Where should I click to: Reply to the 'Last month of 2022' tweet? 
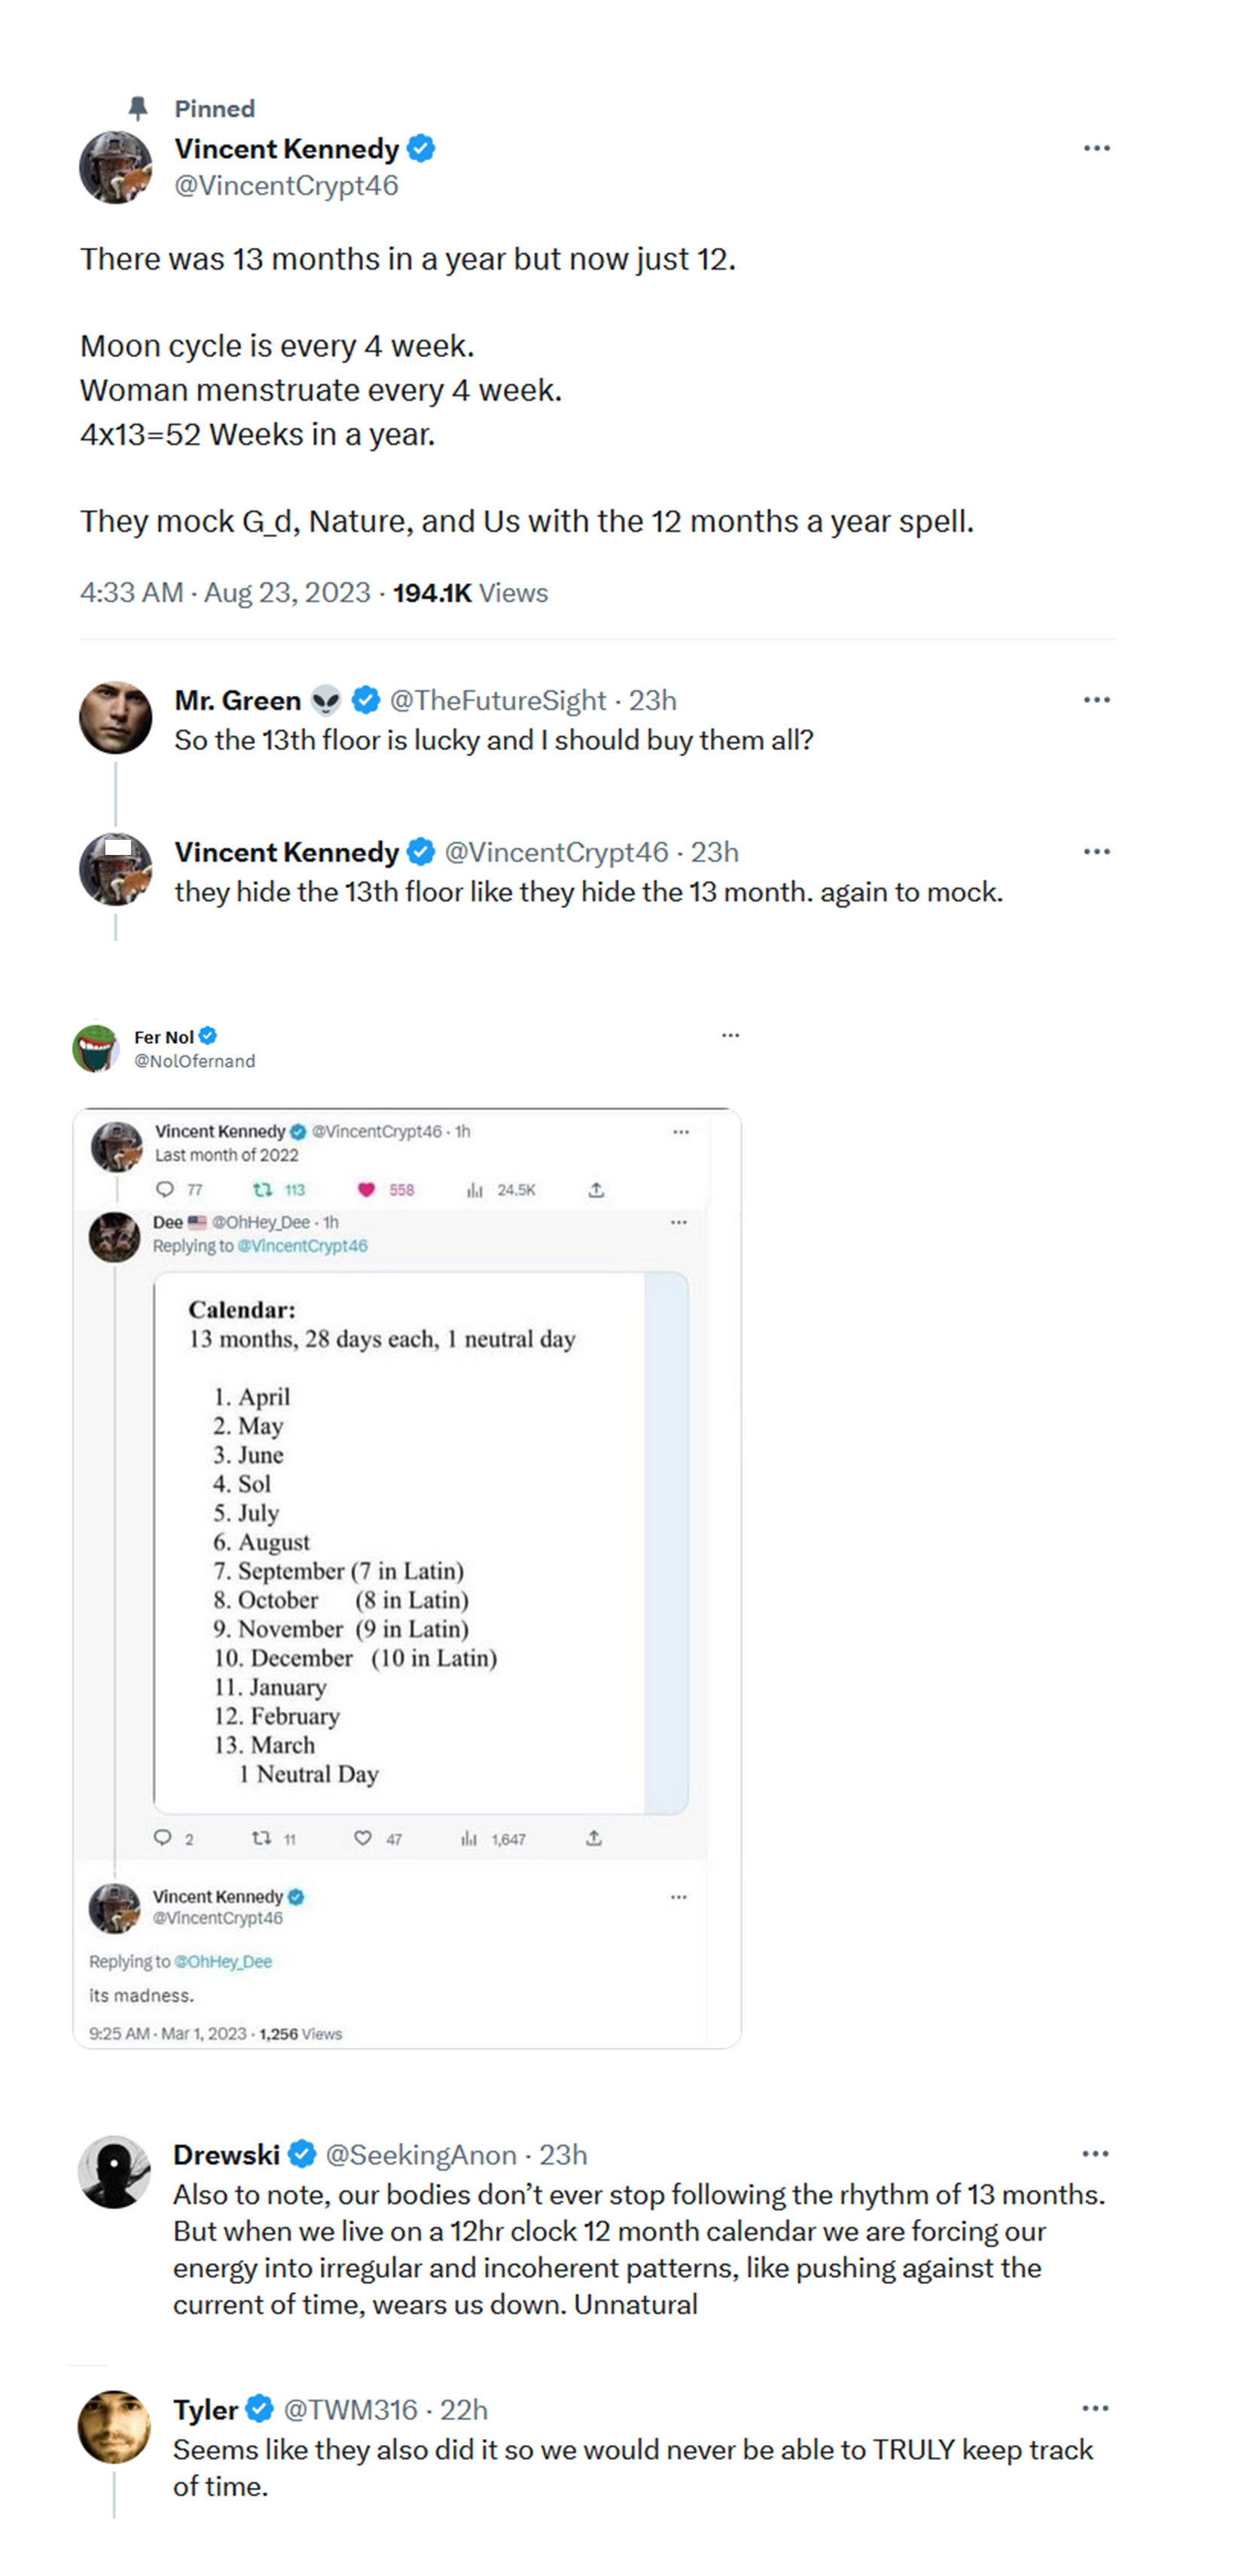coord(165,1189)
